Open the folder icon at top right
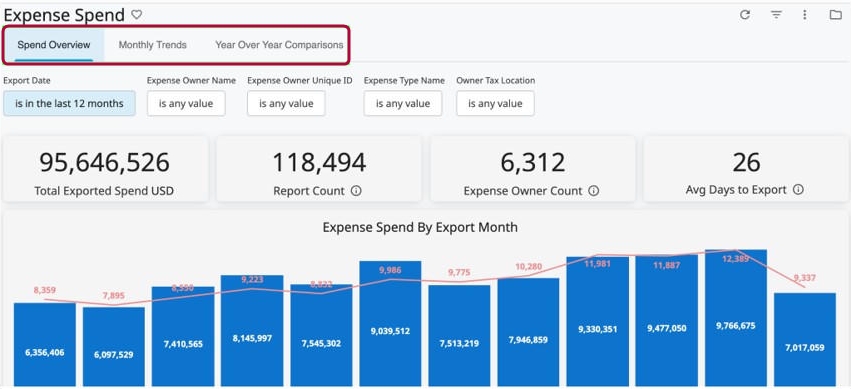Viewport: 851px width, 389px height. pyautogui.click(x=836, y=15)
